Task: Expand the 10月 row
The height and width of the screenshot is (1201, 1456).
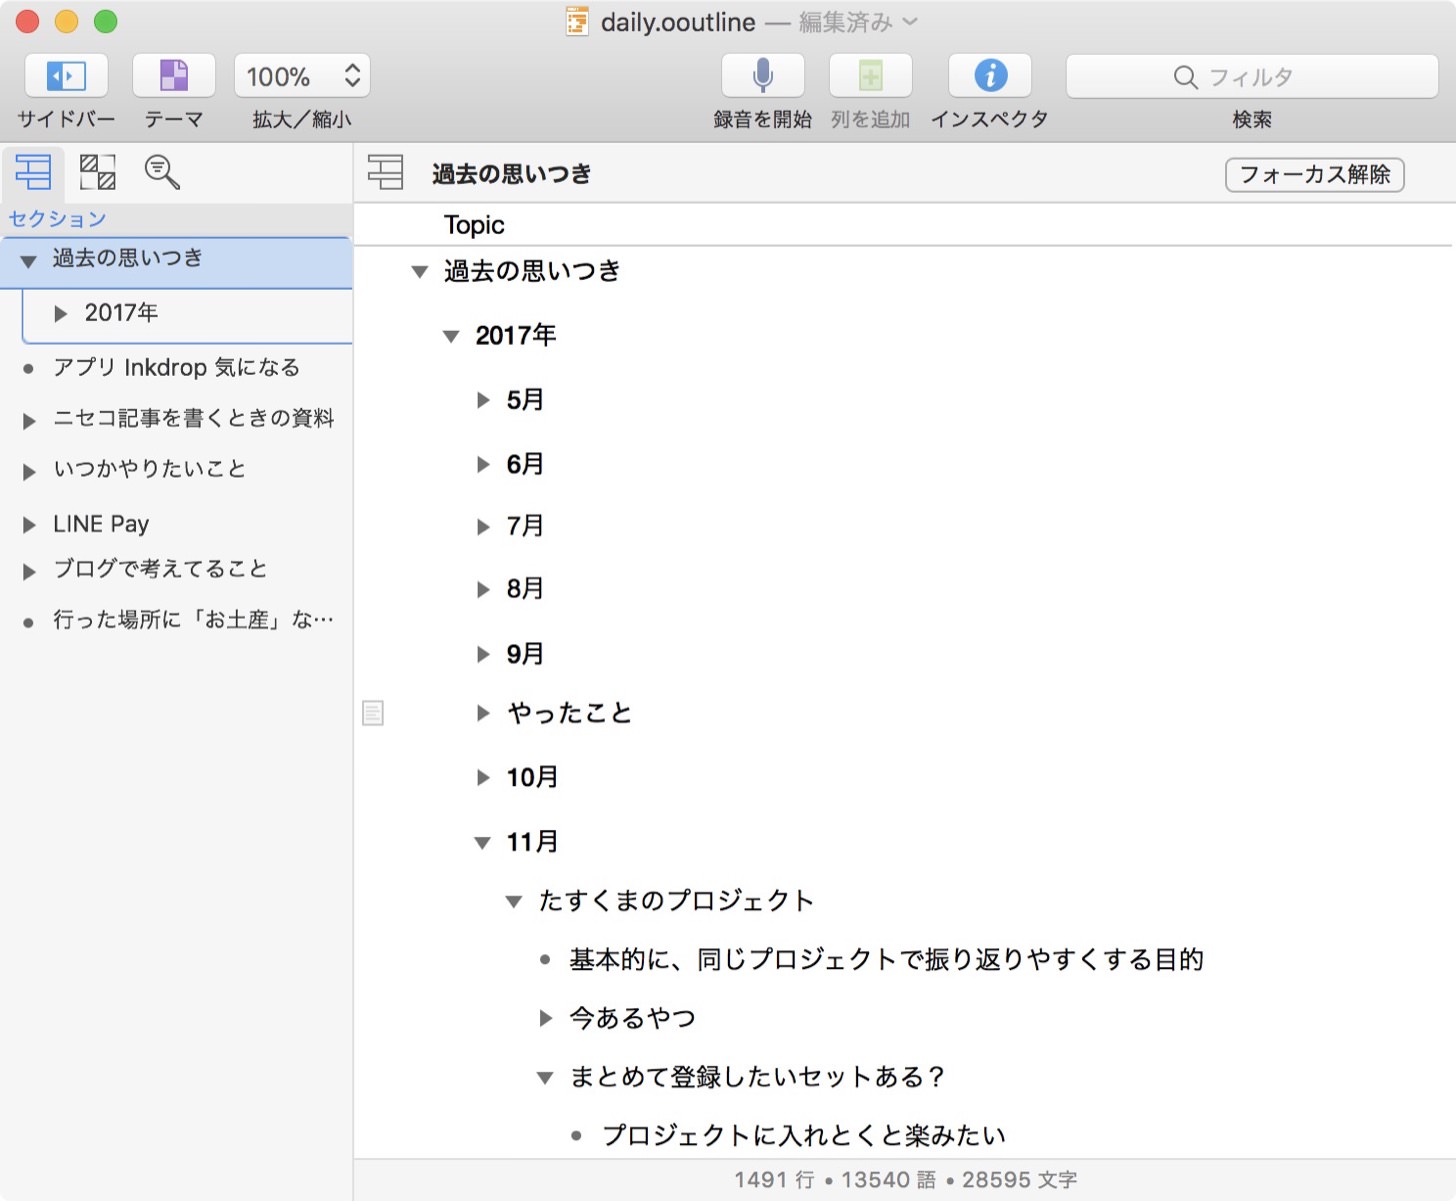Action: click(x=483, y=777)
